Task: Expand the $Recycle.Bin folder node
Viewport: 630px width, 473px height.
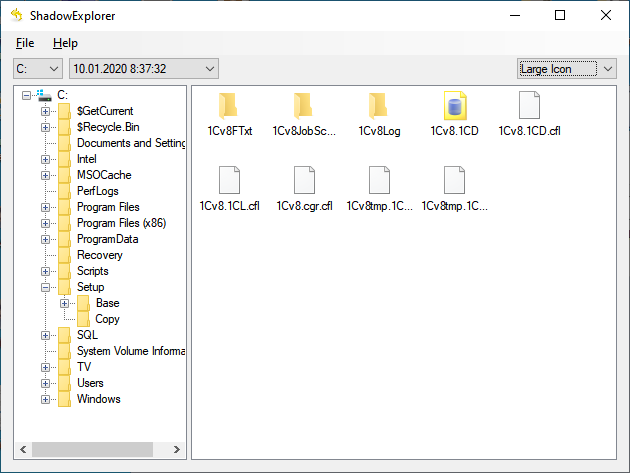Action: coord(45,127)
